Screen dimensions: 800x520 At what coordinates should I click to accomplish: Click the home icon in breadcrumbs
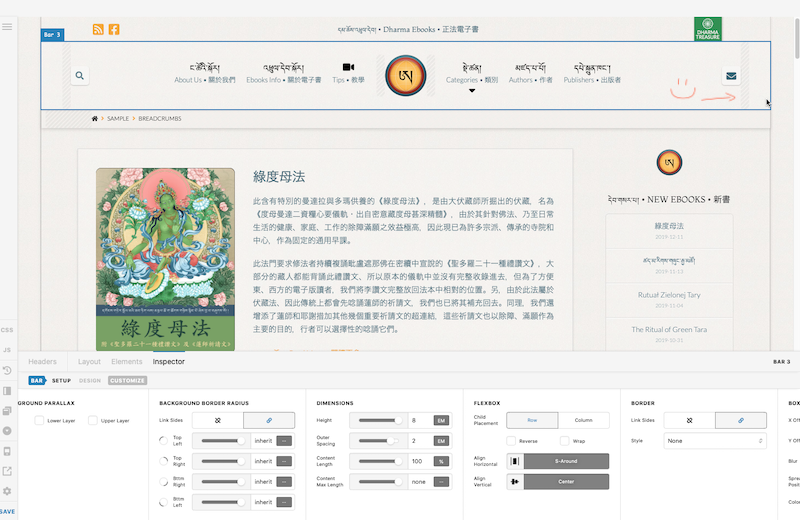pyautogui.click(x=94, y=118)
